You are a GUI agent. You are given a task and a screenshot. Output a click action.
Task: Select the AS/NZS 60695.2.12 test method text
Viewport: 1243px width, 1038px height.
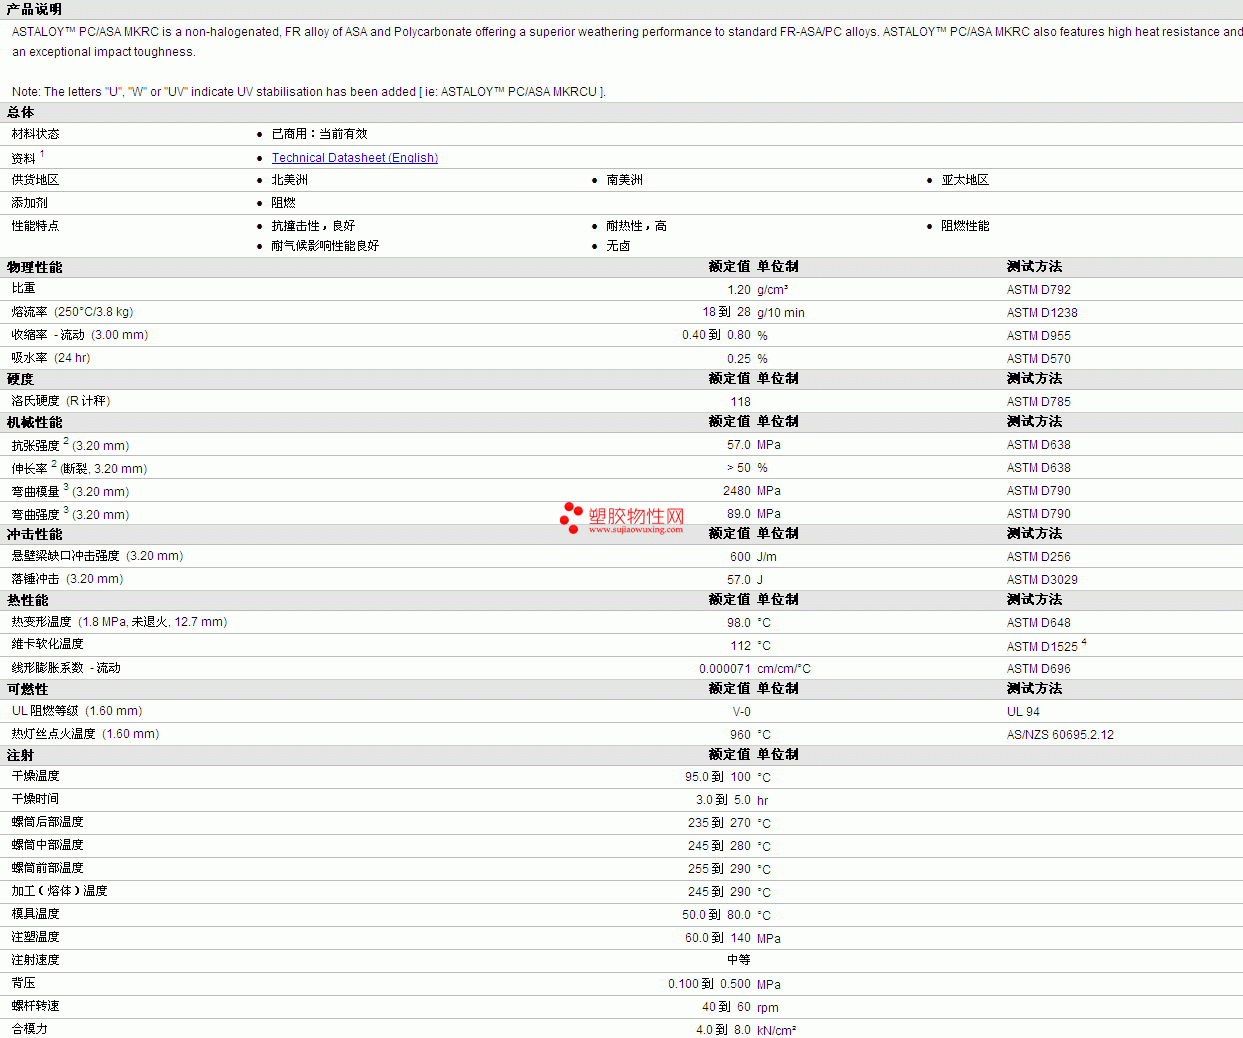point(1060,735)
